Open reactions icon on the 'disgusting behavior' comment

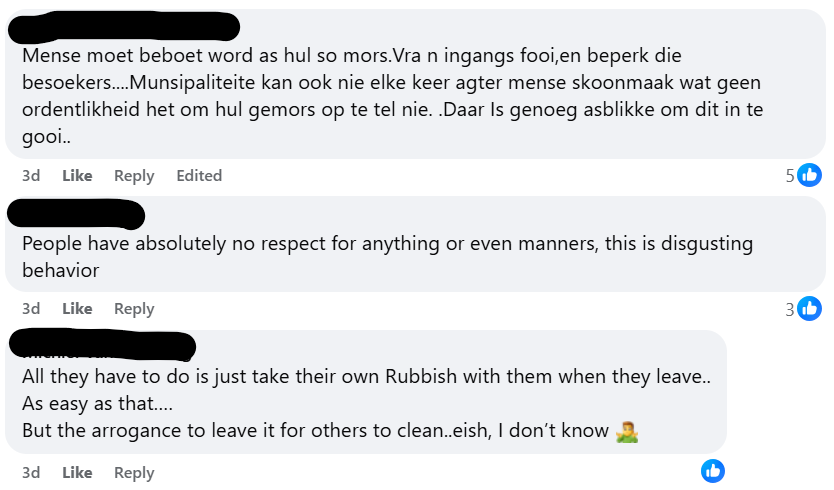(x=810, y=309)
